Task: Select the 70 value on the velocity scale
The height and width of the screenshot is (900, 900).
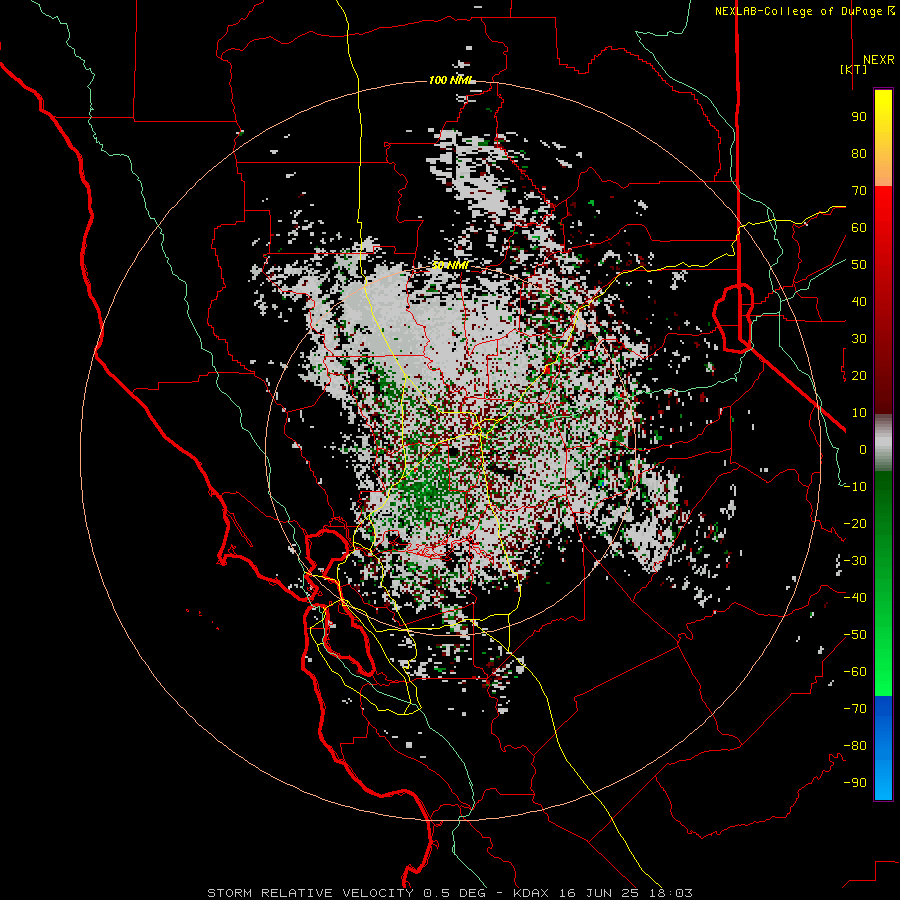Action: 859,191
